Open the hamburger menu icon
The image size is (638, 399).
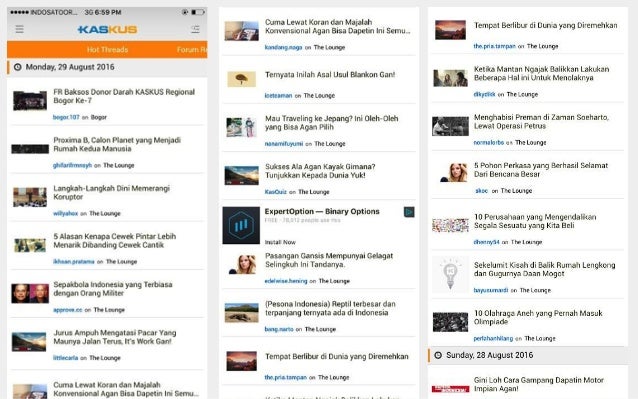20,29
